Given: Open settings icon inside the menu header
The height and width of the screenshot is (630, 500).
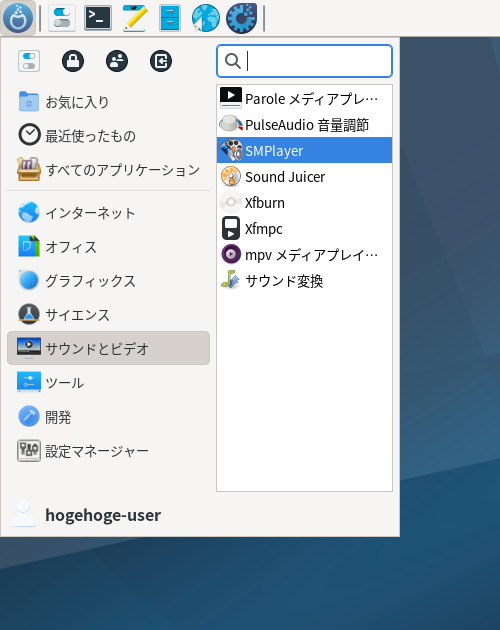Looking at the screenshot, I should [29, 61].
